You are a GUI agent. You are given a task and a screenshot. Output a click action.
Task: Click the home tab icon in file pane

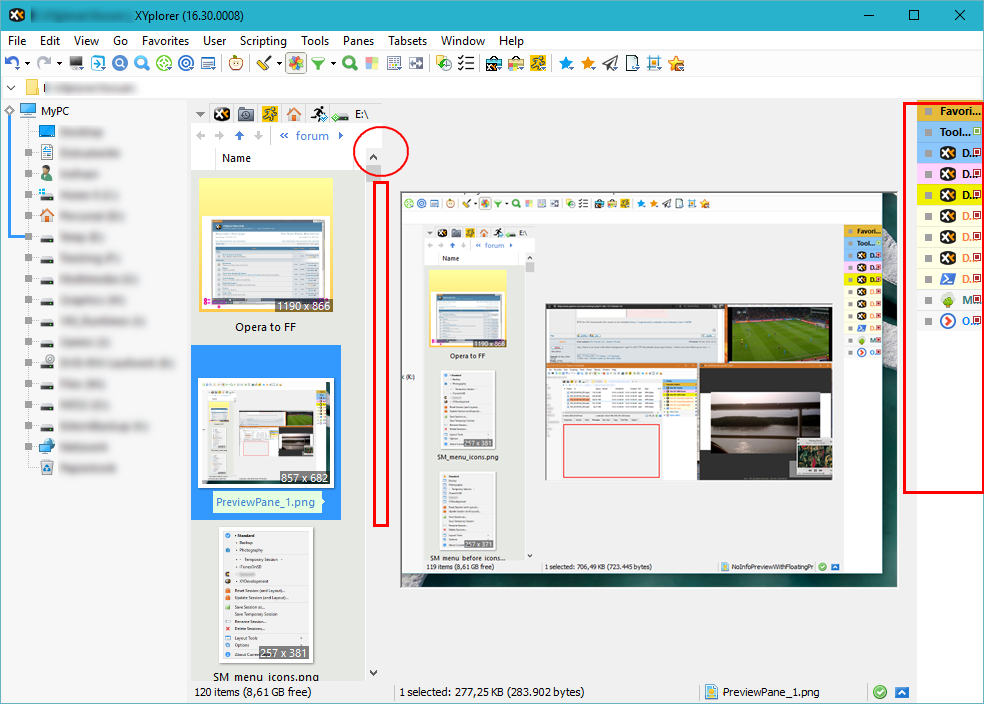click(x=293, y=114)
